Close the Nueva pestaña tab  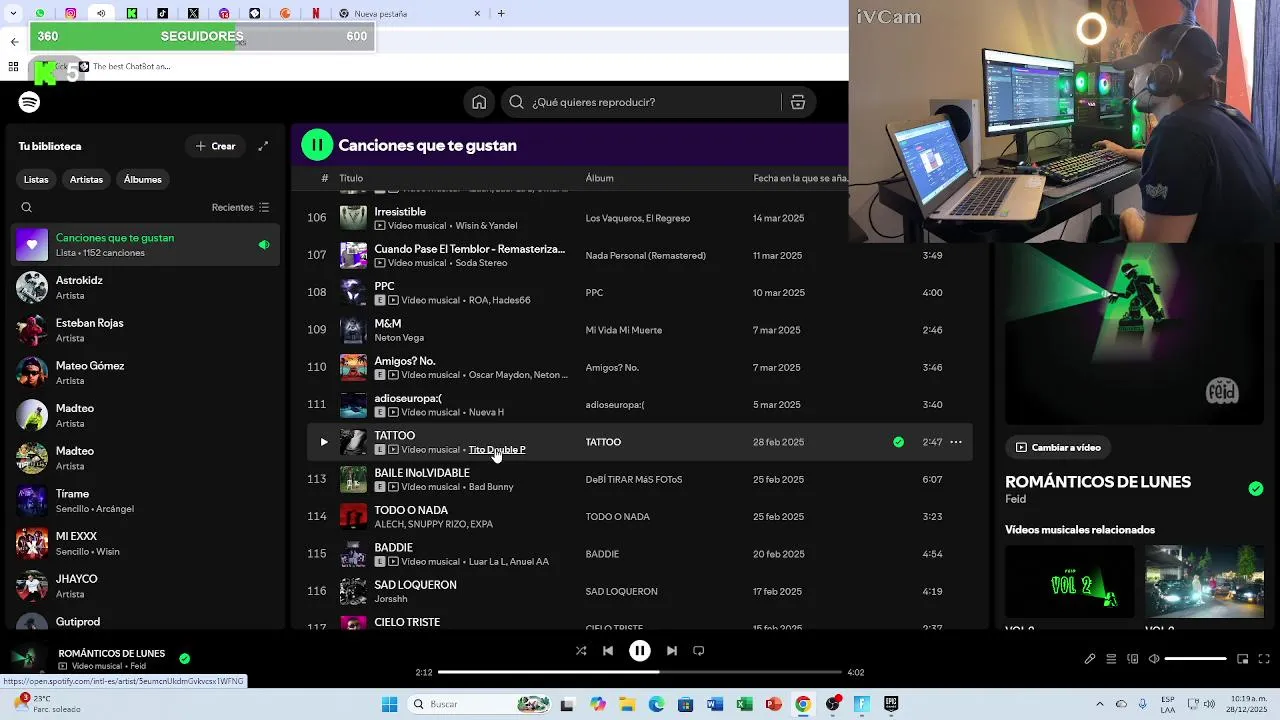pos(477,14)
